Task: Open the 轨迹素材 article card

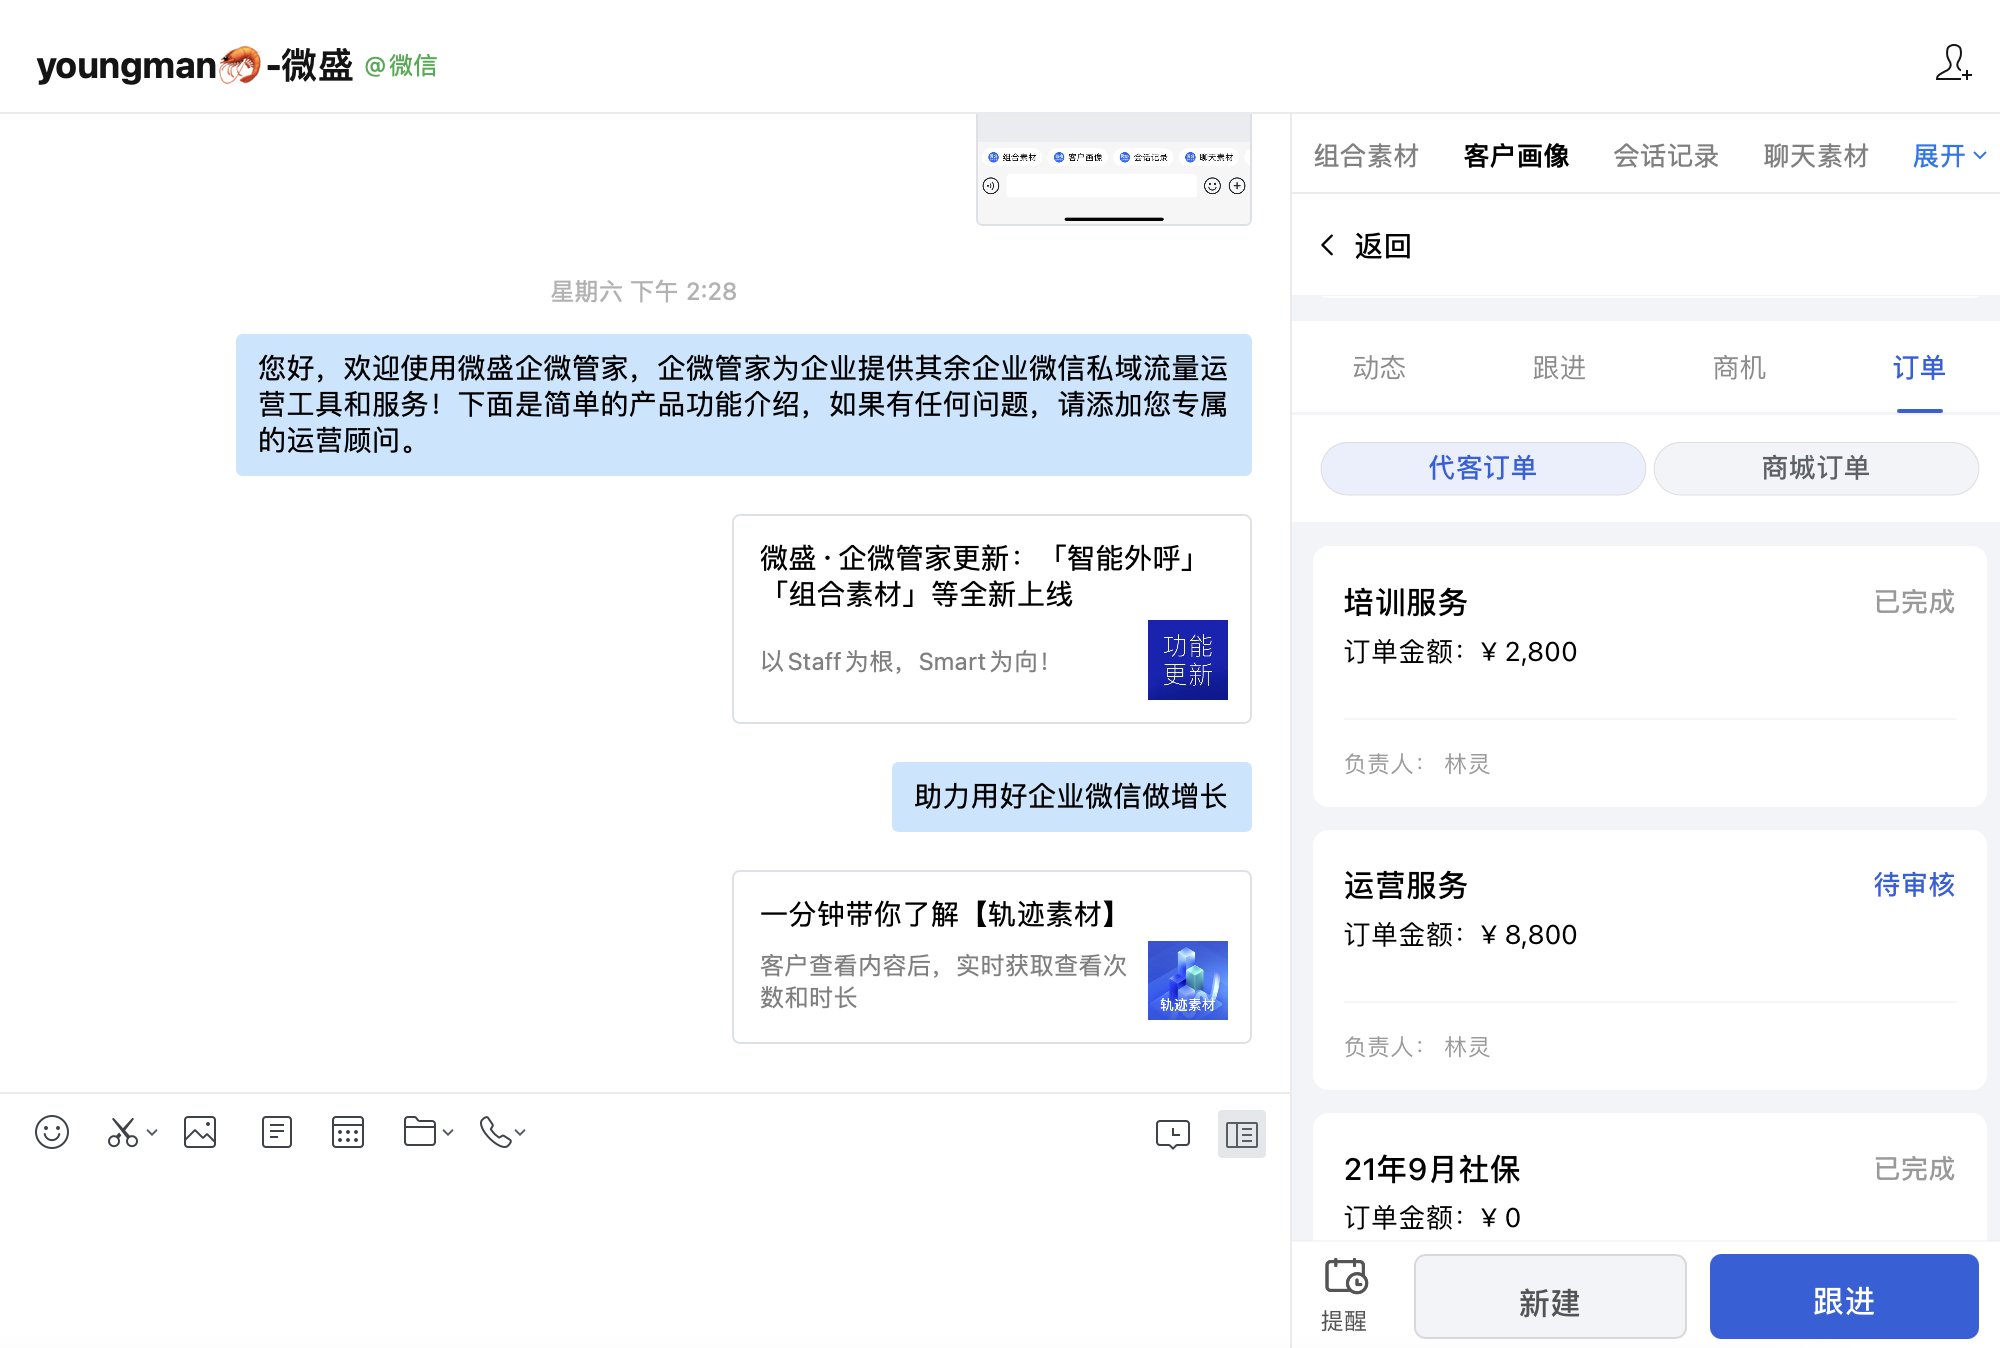Action: pyautogui.click(x=992, y=957)
